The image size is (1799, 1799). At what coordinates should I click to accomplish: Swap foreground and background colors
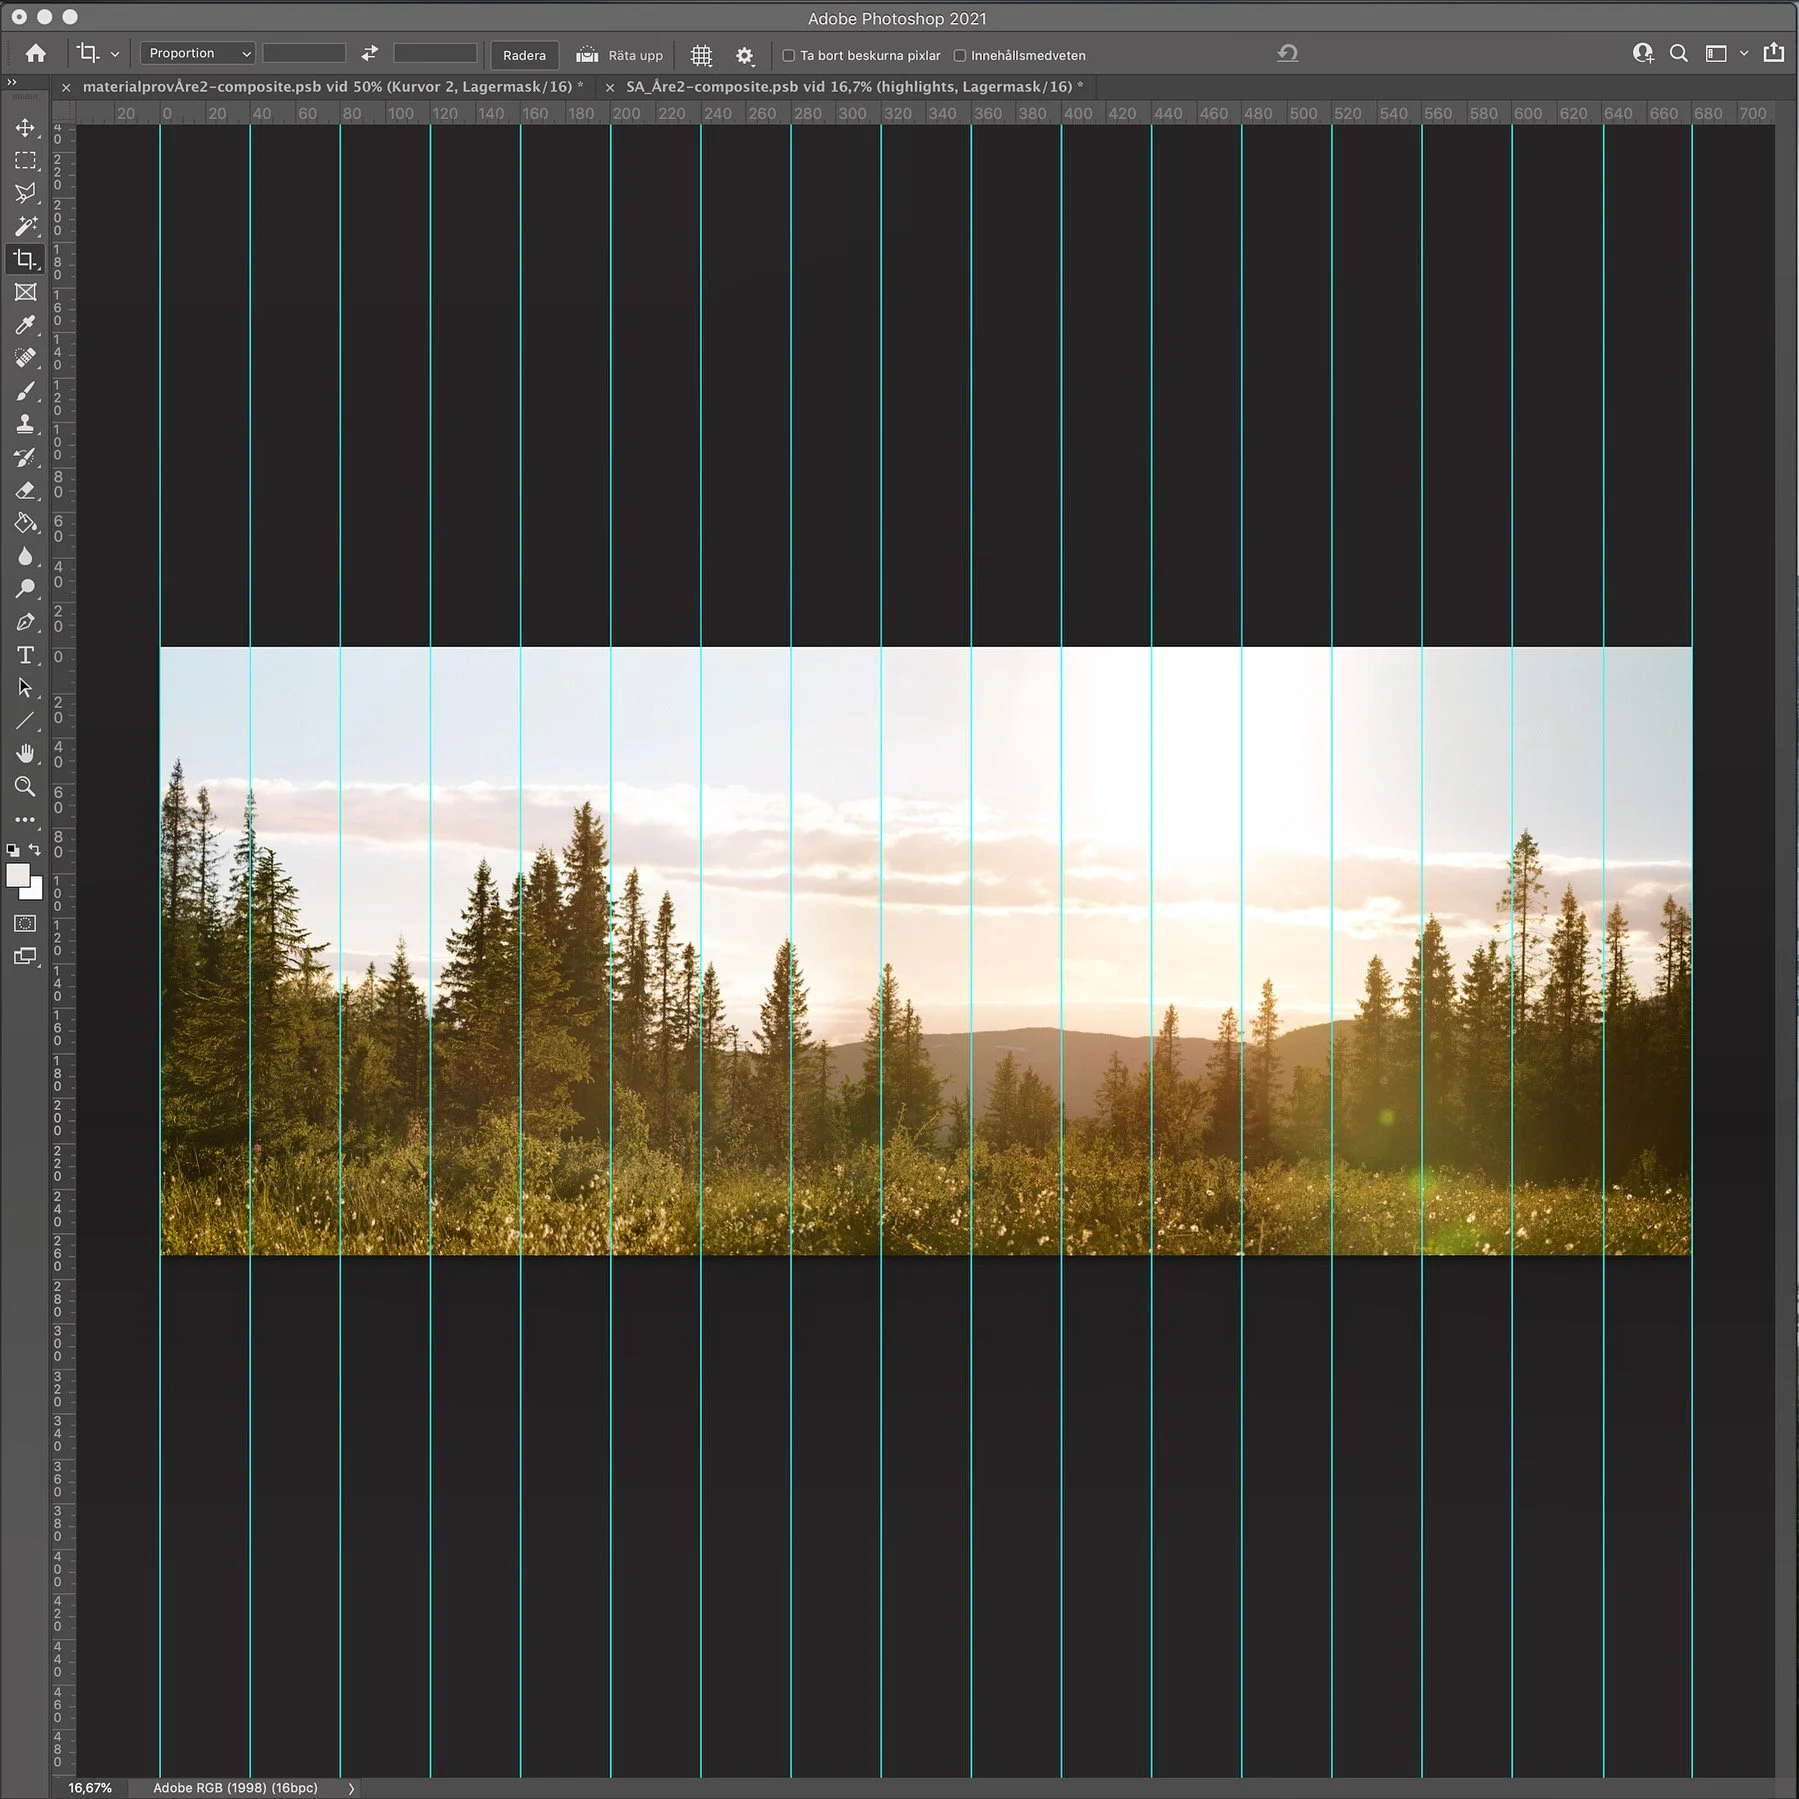click(35, 850)
